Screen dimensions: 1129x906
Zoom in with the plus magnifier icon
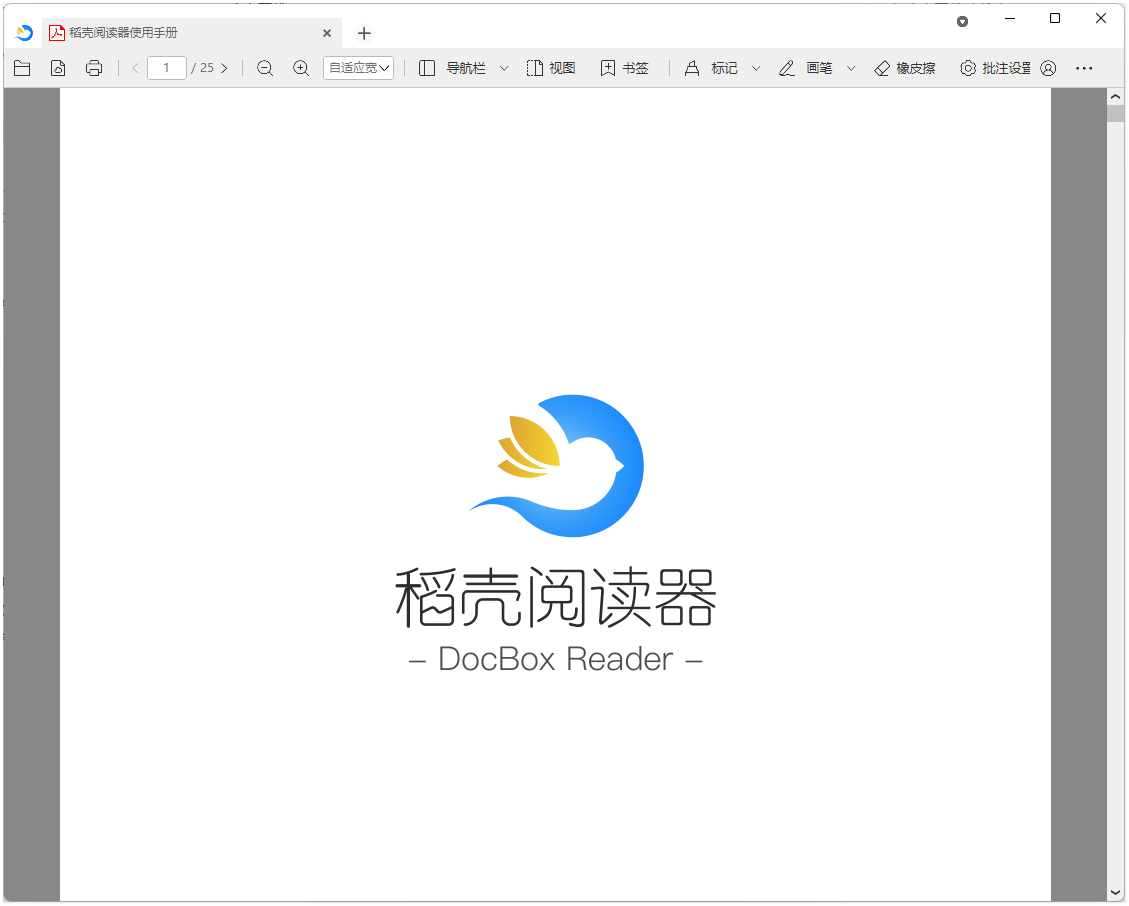[301, 68]
